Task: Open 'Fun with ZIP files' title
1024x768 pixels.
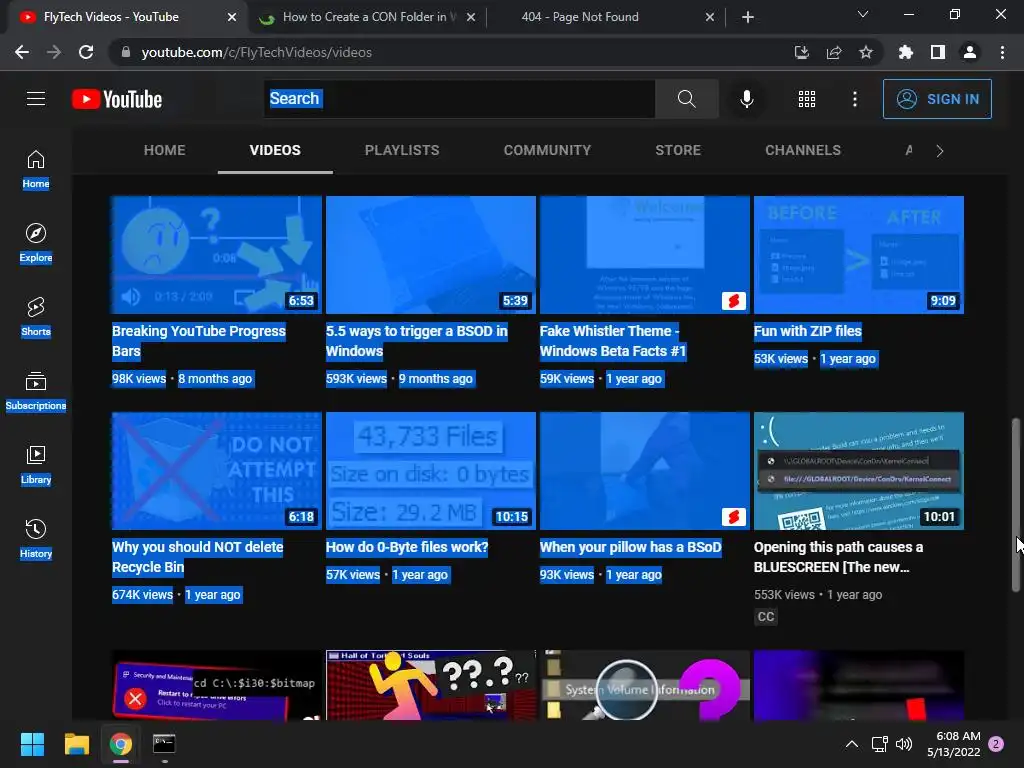Action: point(808,331)
